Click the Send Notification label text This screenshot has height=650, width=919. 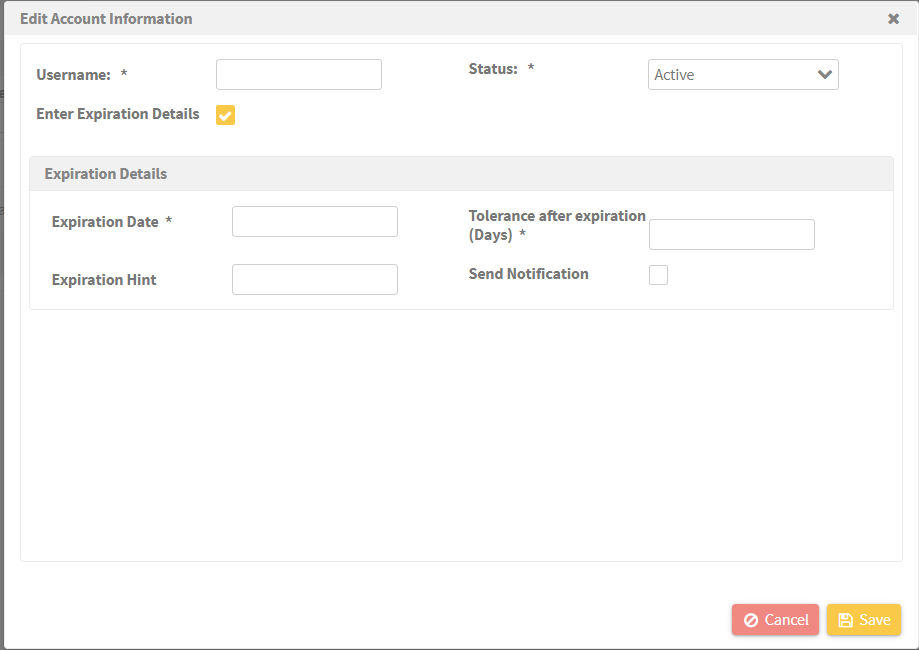tap(528, 274)
